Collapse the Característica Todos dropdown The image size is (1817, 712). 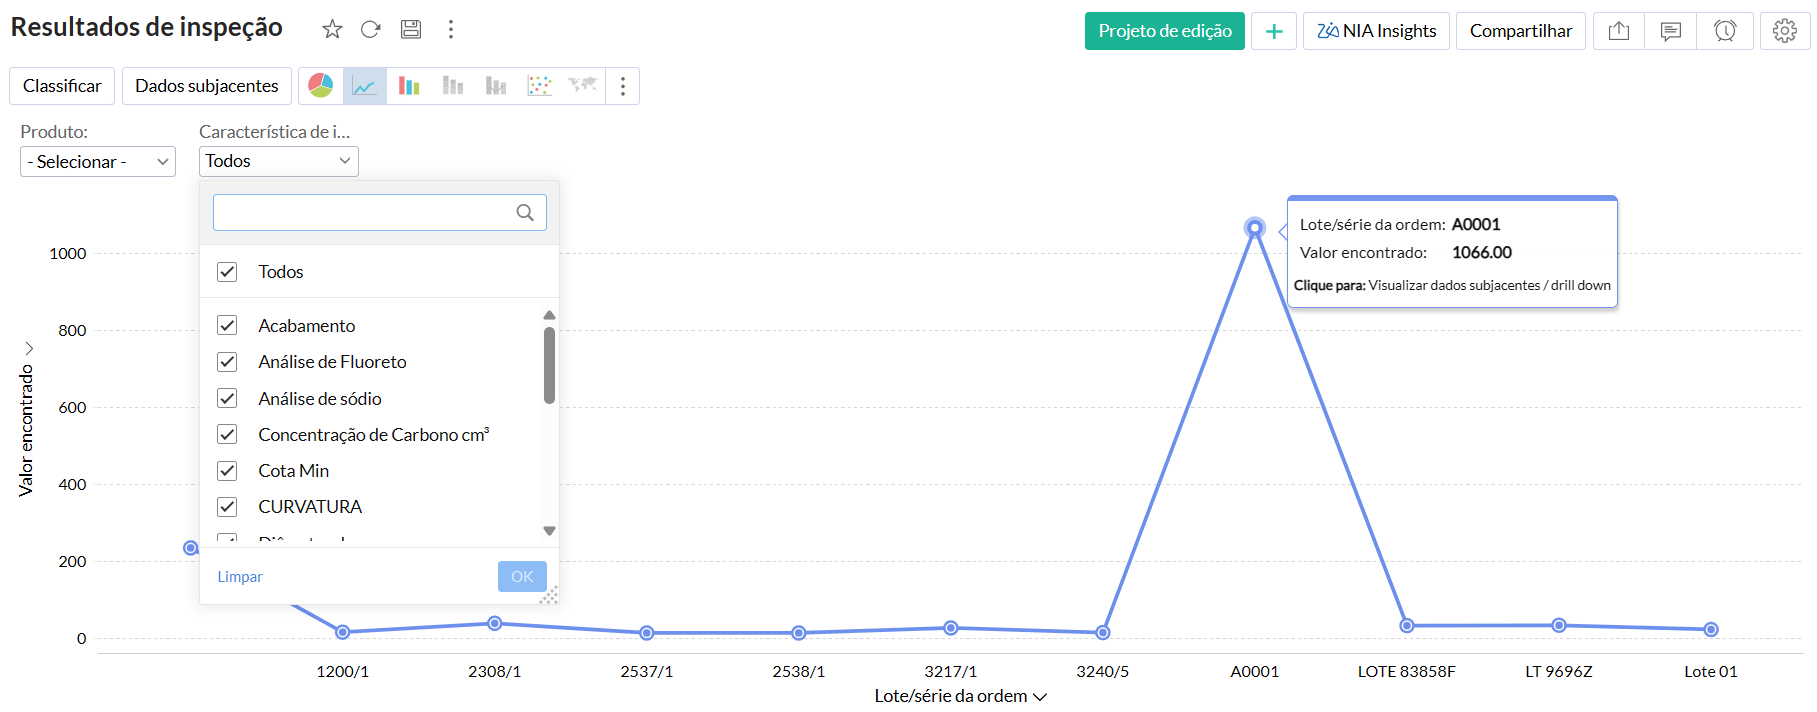click(278, 161)
